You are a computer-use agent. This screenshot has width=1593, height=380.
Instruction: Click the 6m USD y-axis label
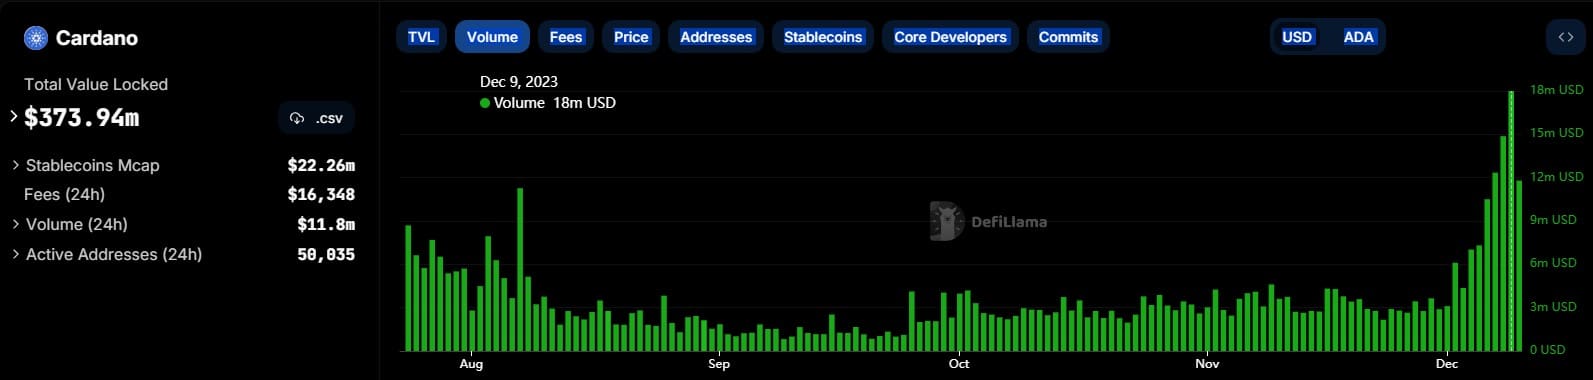[1553, 263]
